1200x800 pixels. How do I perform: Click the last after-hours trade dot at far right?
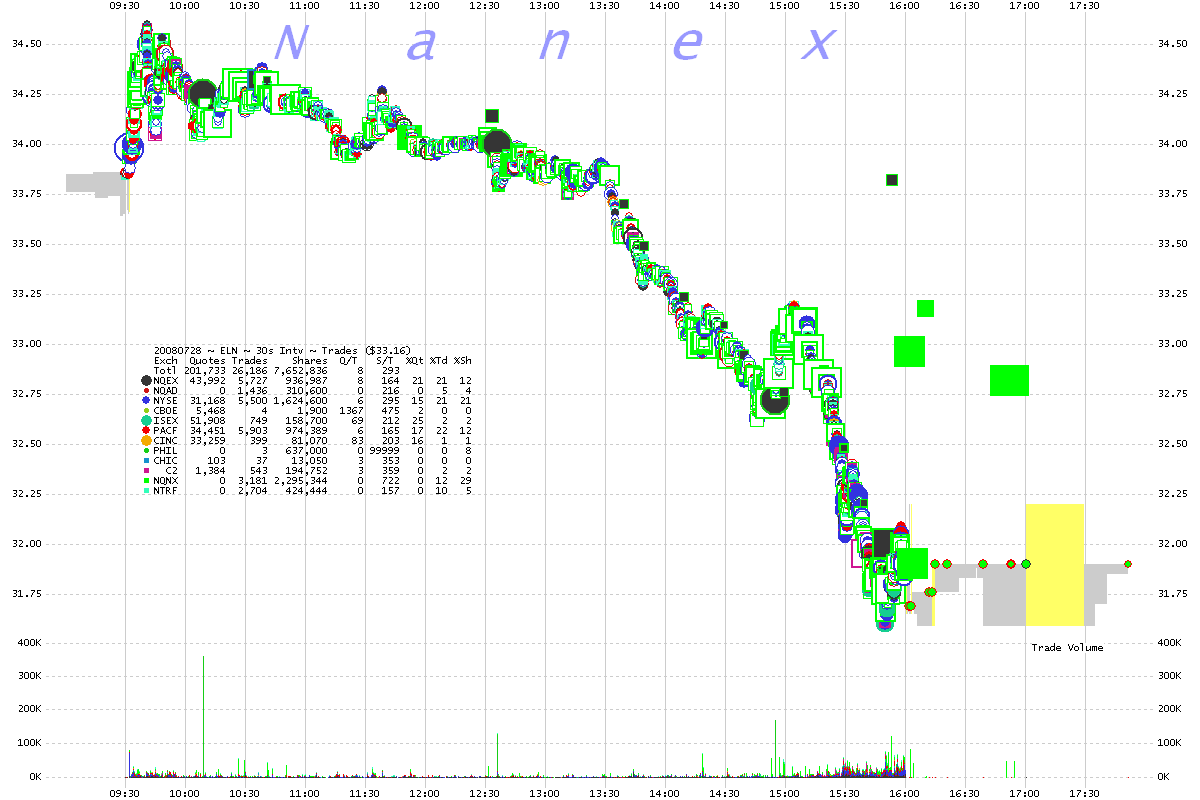click(x=1128, y=564)
